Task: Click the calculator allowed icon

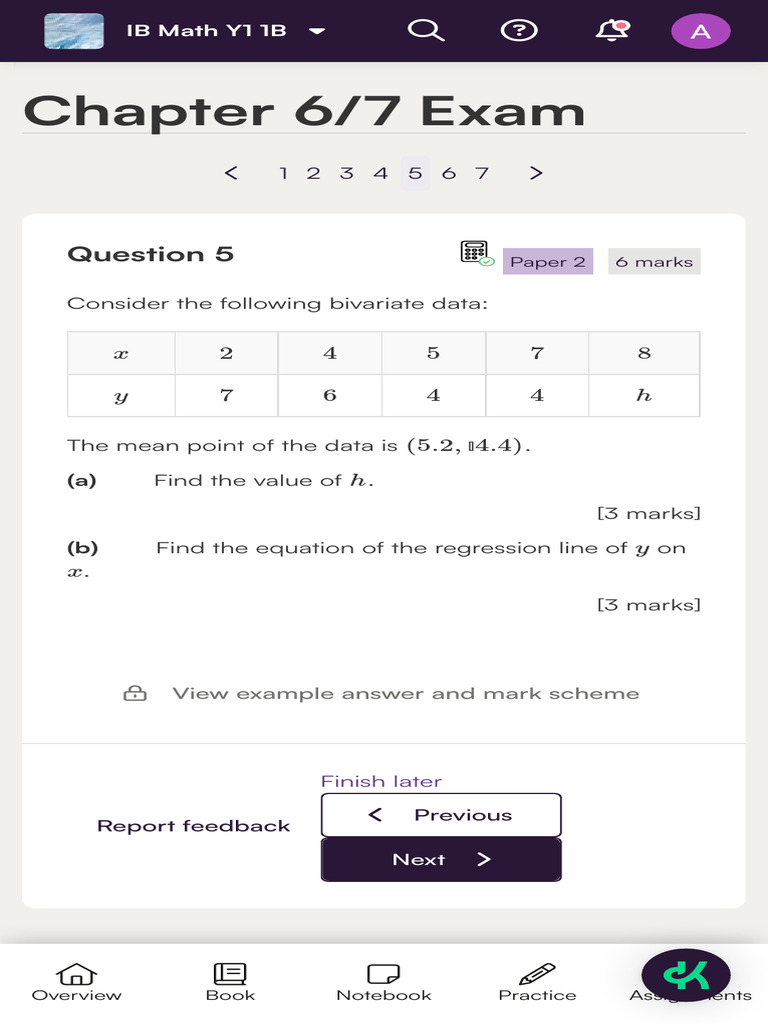Action: click(476, 253)
